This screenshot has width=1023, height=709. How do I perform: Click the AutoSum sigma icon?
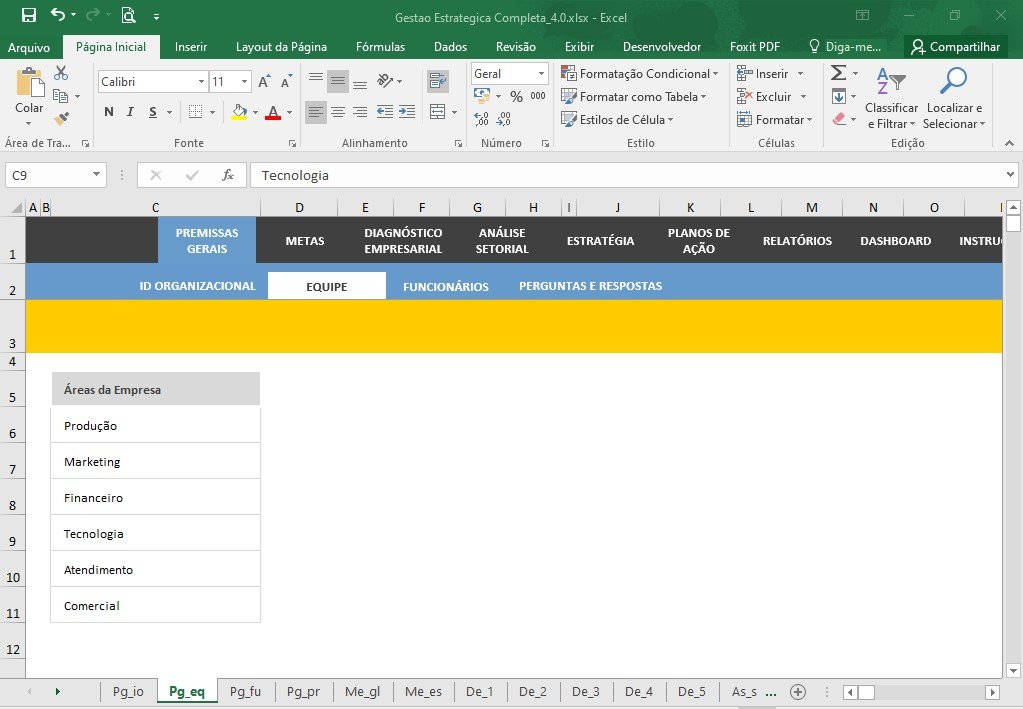point(839,73)
